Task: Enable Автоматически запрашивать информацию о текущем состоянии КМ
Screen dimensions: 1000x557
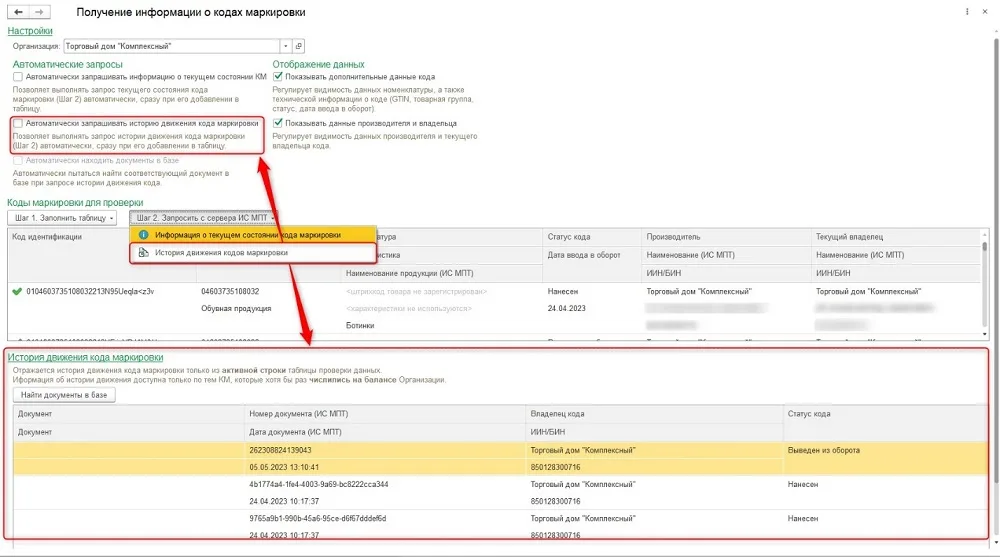Action: tap(18, 77)
